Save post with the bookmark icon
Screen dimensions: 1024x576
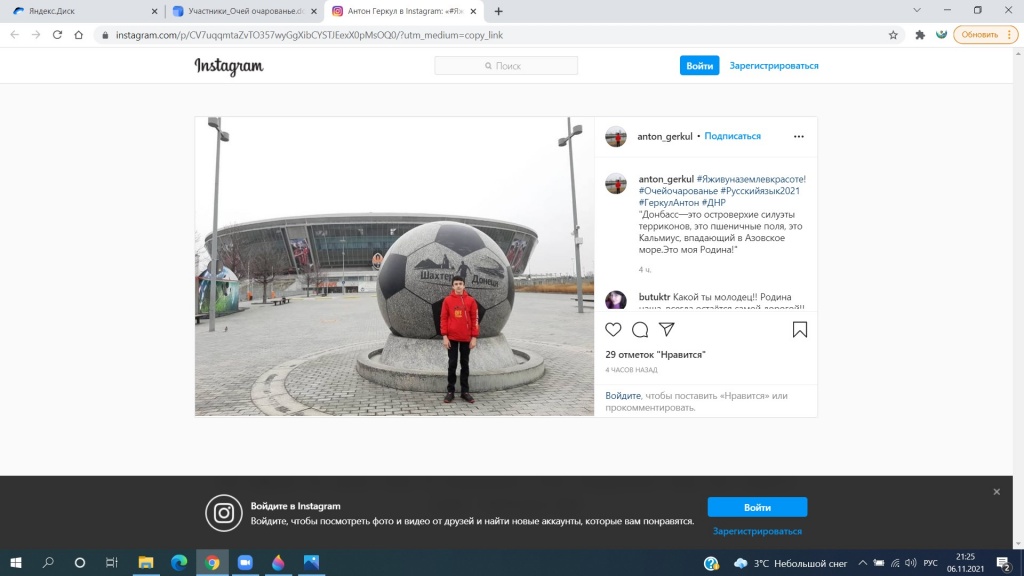800,329
